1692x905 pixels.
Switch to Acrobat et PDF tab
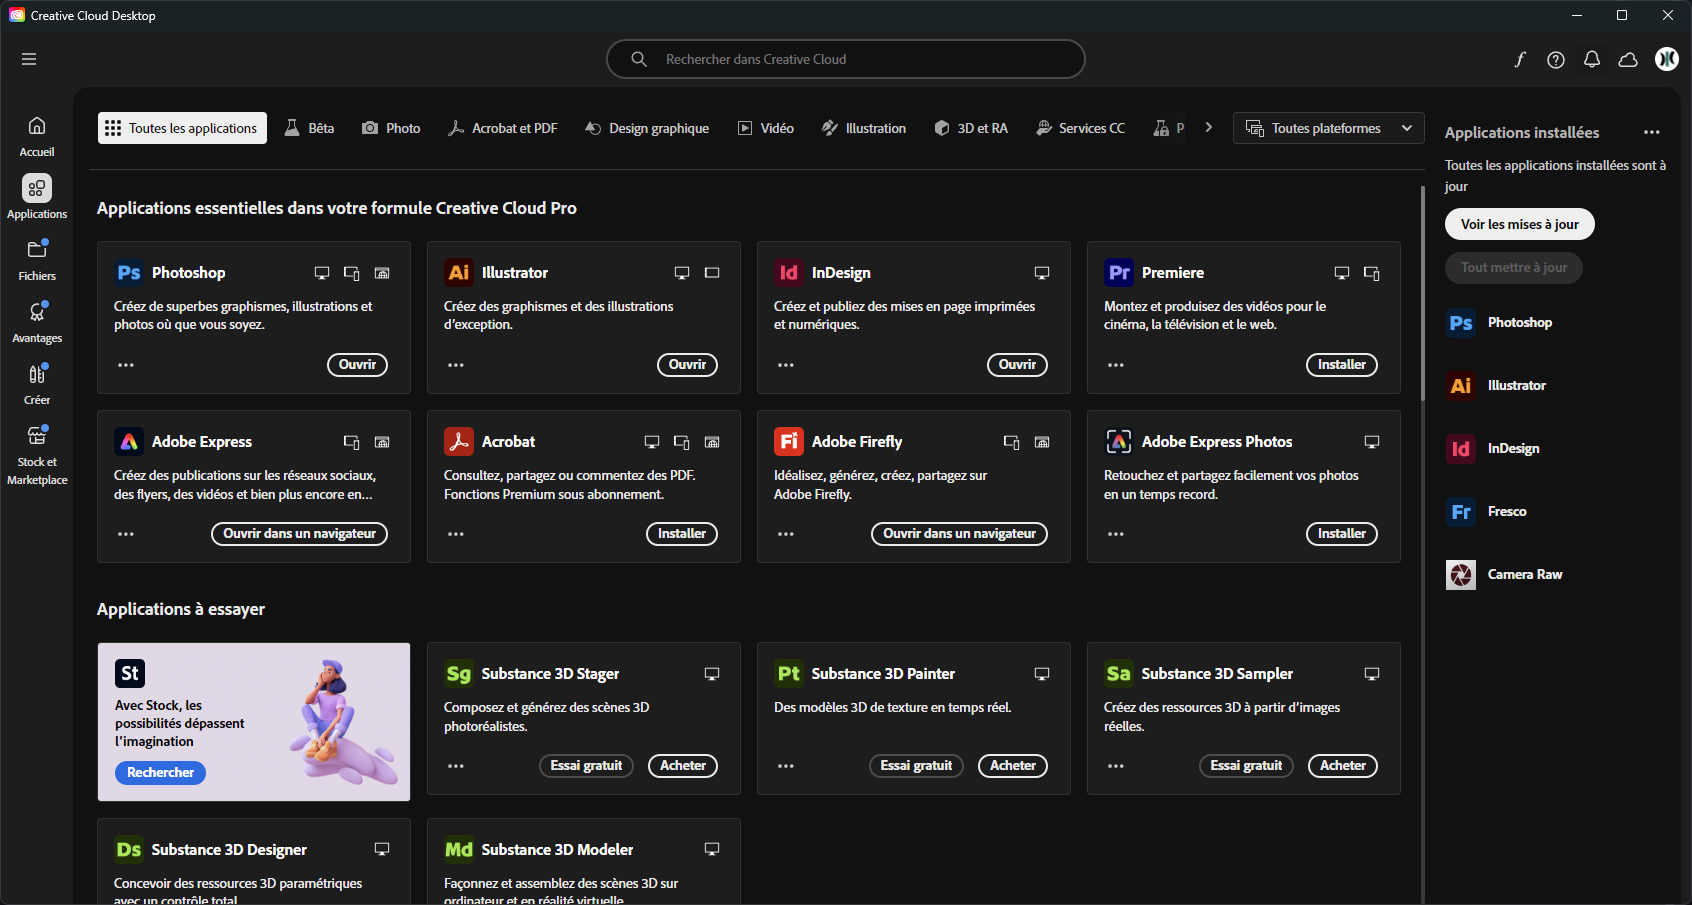503,128
